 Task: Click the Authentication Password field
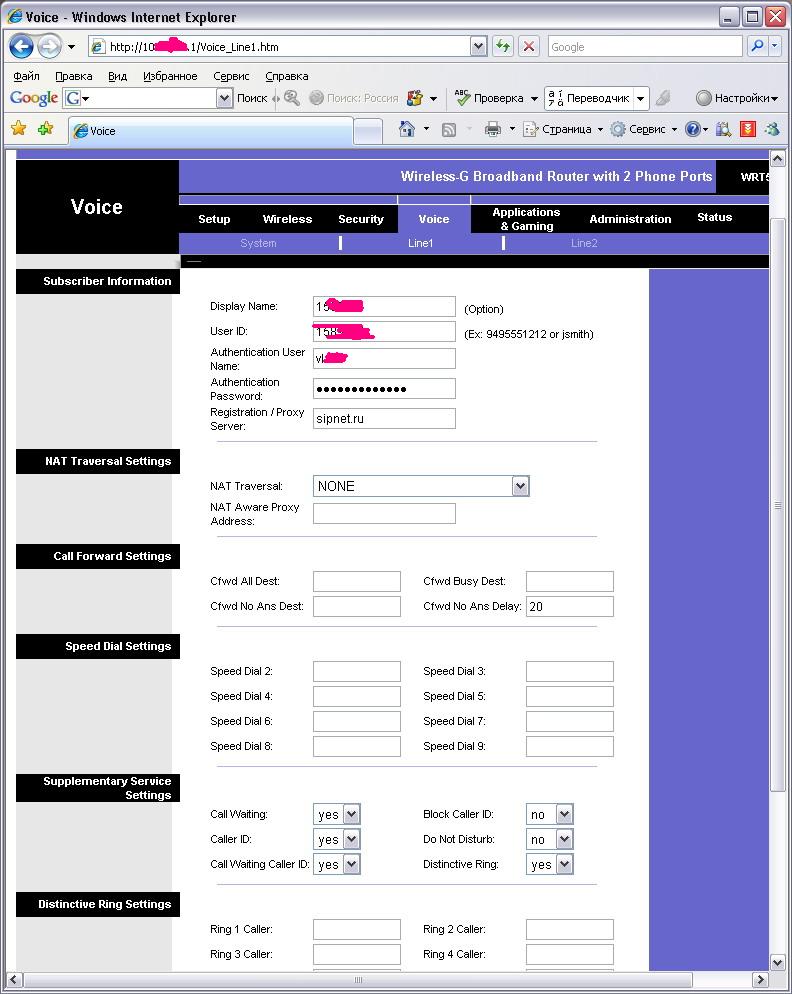(384, 389)
